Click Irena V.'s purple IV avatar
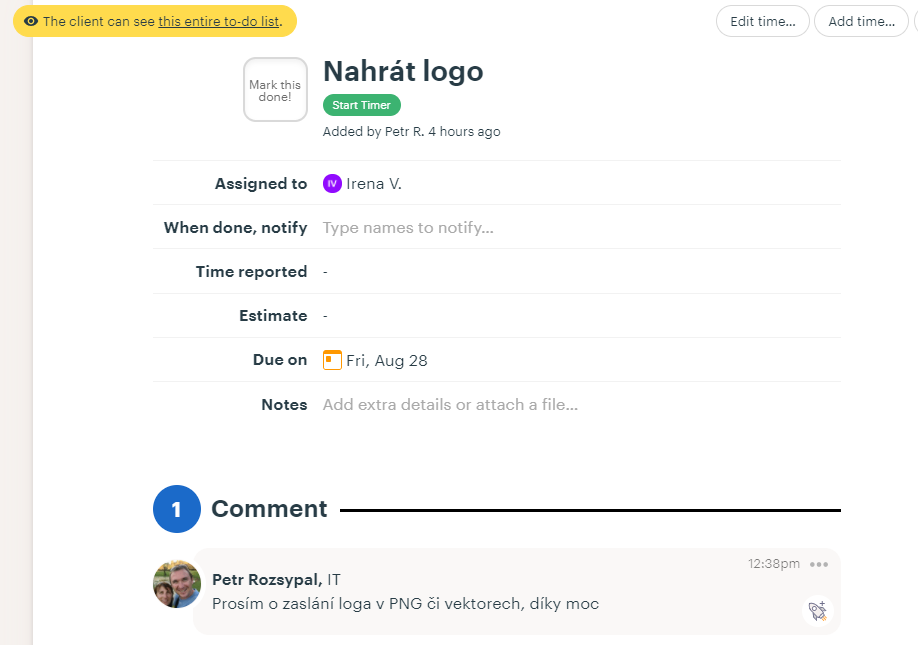This screenshot has width=918, height=645. coord(332,184)
